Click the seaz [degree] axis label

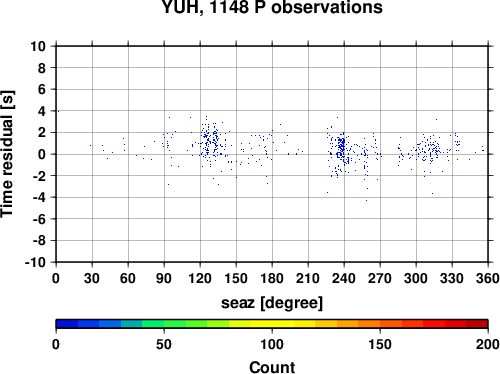pyautogui.click(x=272, y=303)
